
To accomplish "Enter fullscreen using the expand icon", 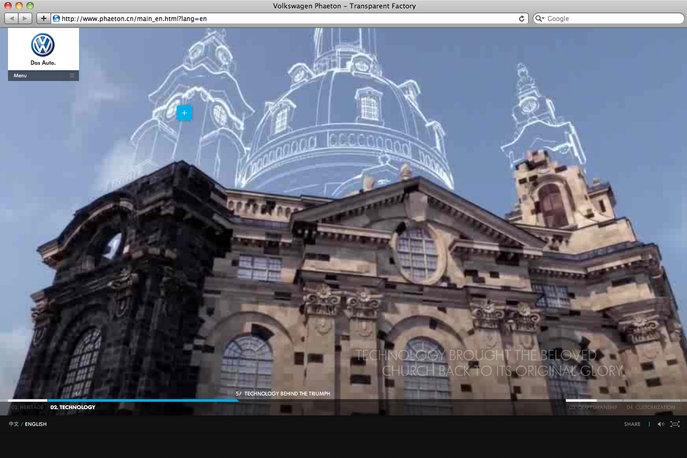I will [675, 424].
